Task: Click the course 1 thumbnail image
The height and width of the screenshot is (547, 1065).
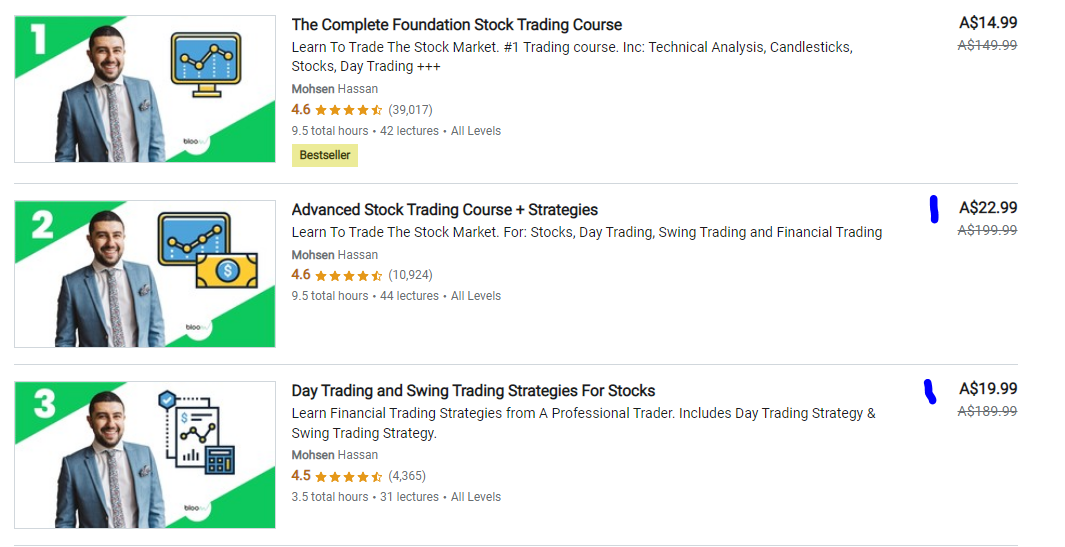Action: (145, 89)
